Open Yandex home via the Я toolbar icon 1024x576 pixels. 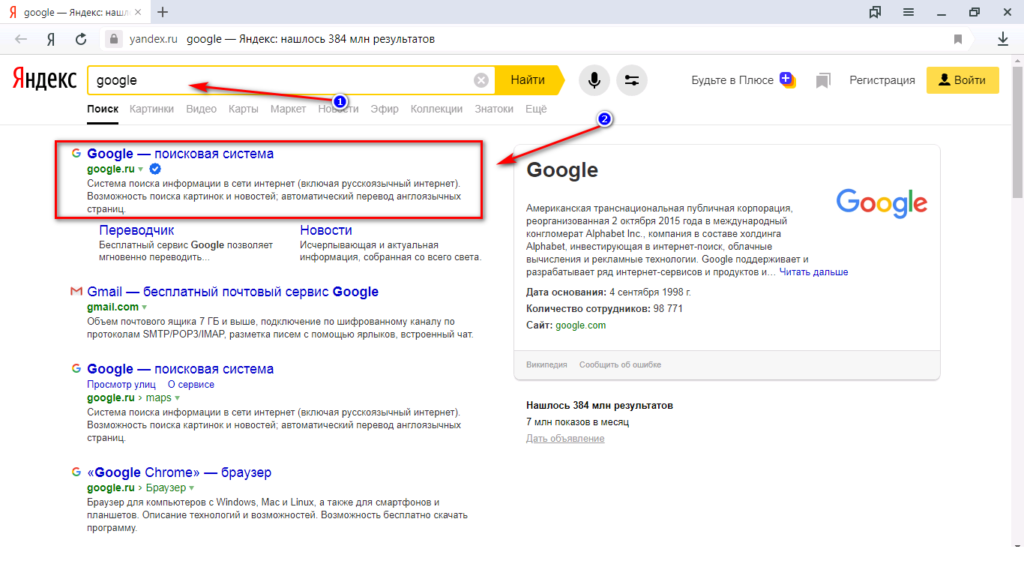coord(51,39)
